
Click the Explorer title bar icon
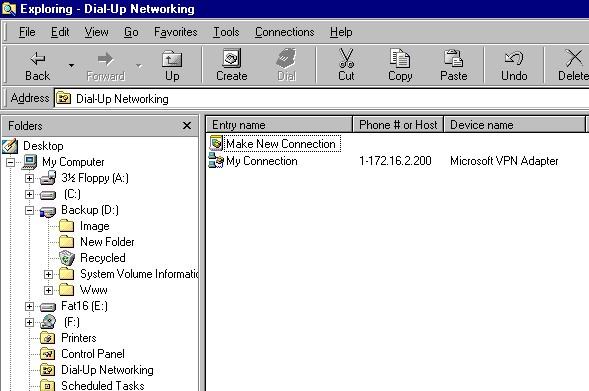pyautogui.click(x=9, y=9)
